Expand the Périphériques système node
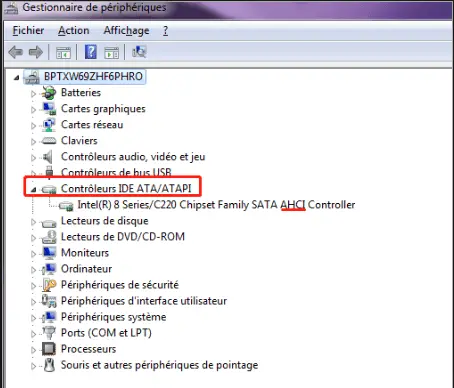454x388 pixels. point(33,318)
